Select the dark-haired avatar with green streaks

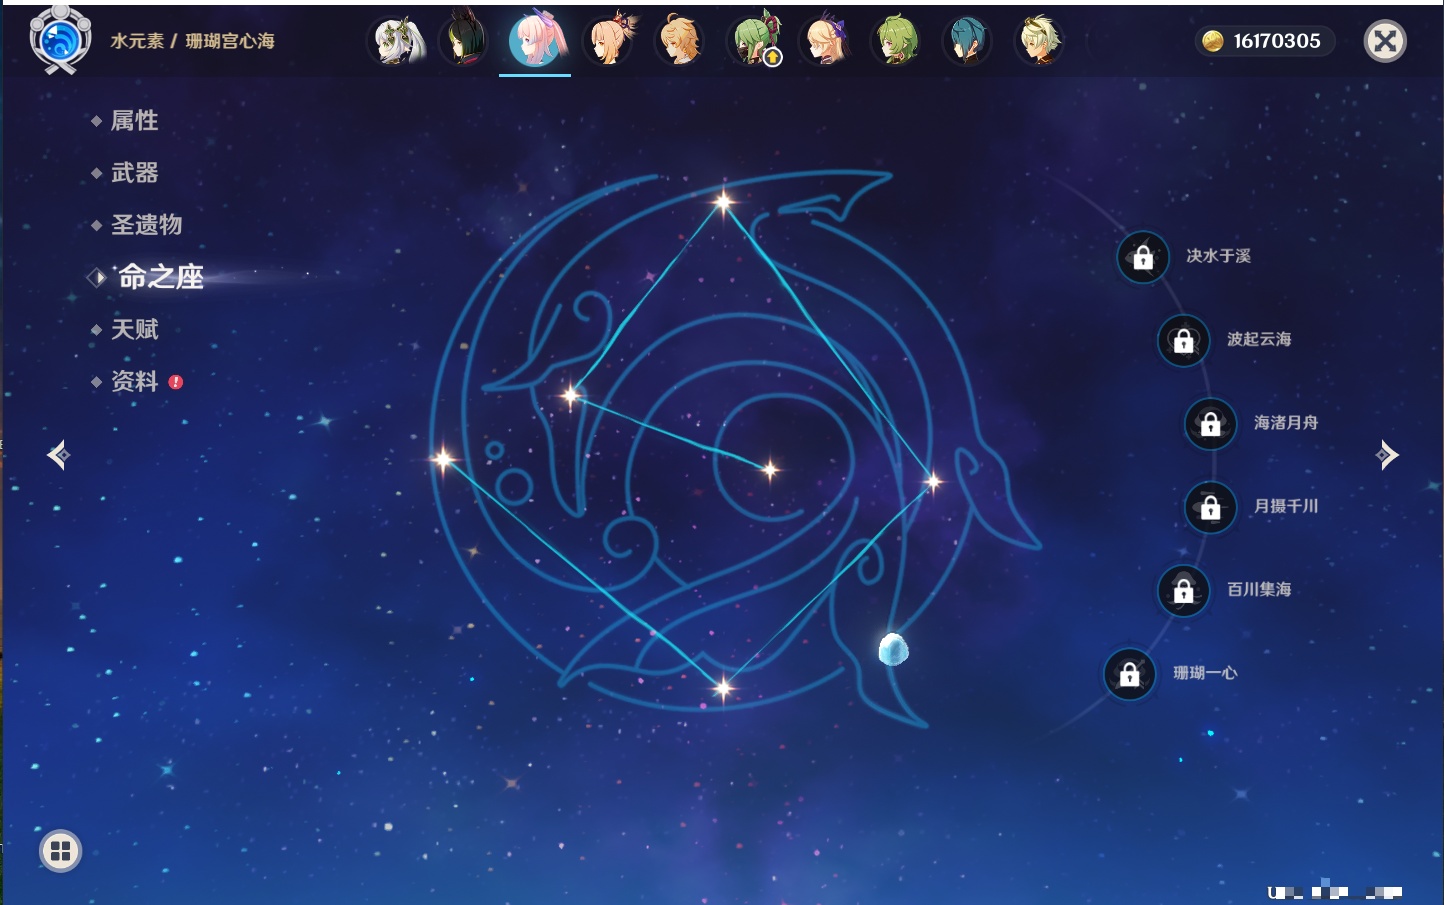[464, 41]
